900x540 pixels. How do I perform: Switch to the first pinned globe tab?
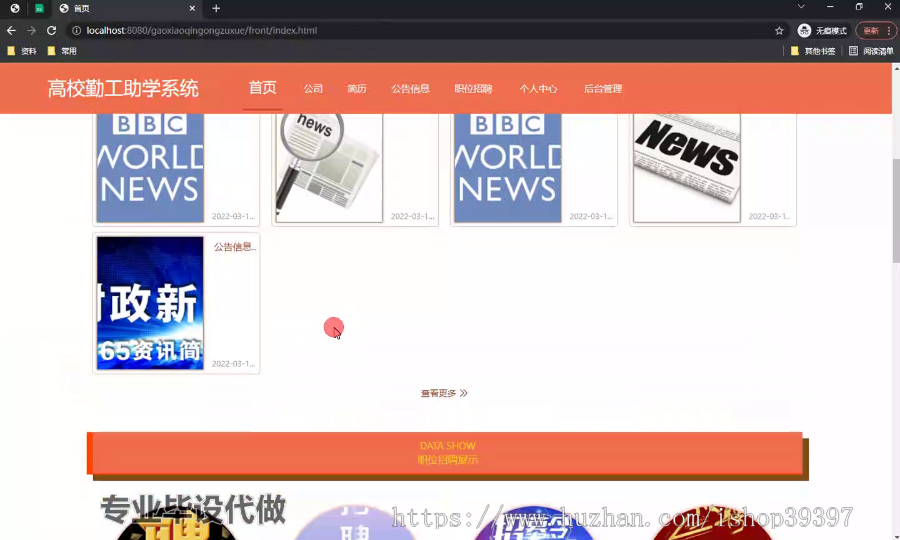tap(15, 9)
